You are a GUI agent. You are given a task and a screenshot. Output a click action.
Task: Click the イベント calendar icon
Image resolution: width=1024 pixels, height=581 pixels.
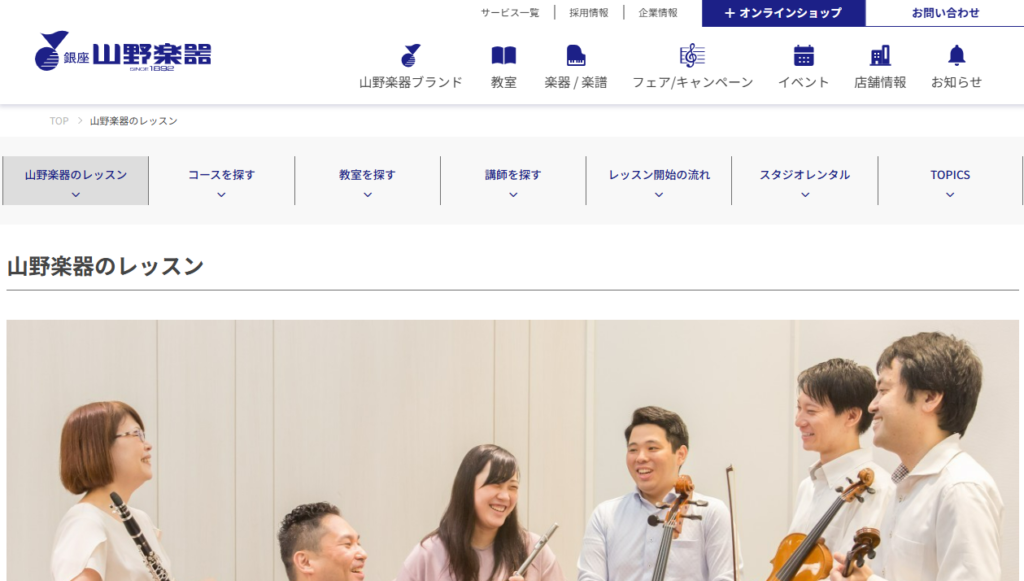[x=803, y=55]
